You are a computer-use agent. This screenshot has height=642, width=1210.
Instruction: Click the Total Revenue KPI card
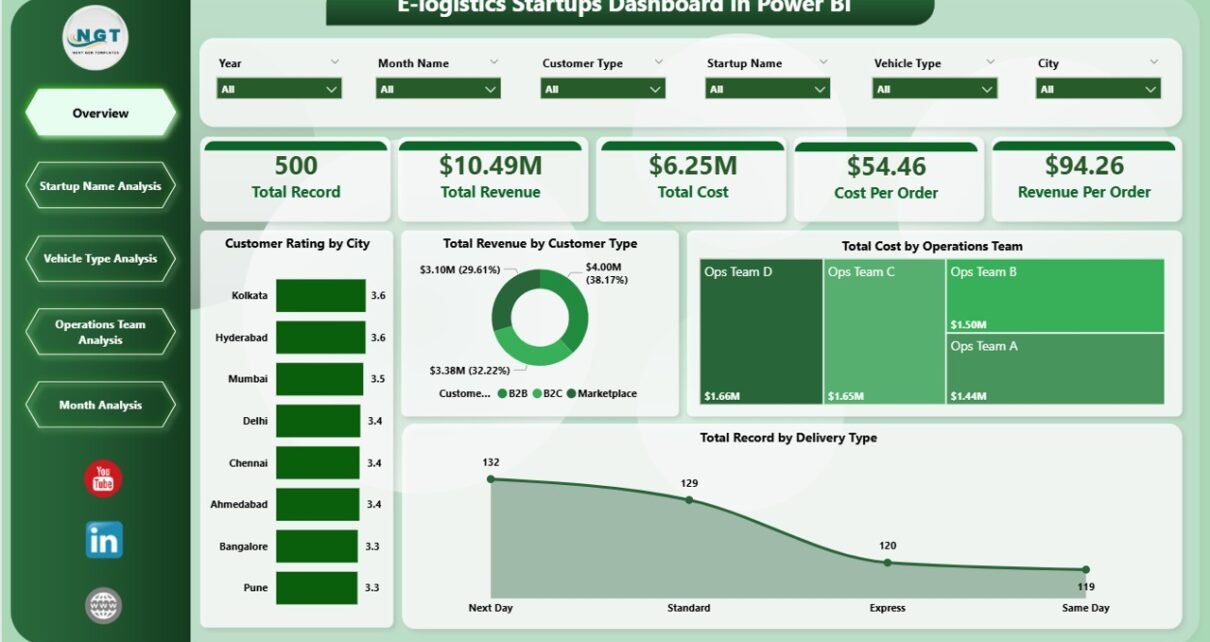pos(490,180)
